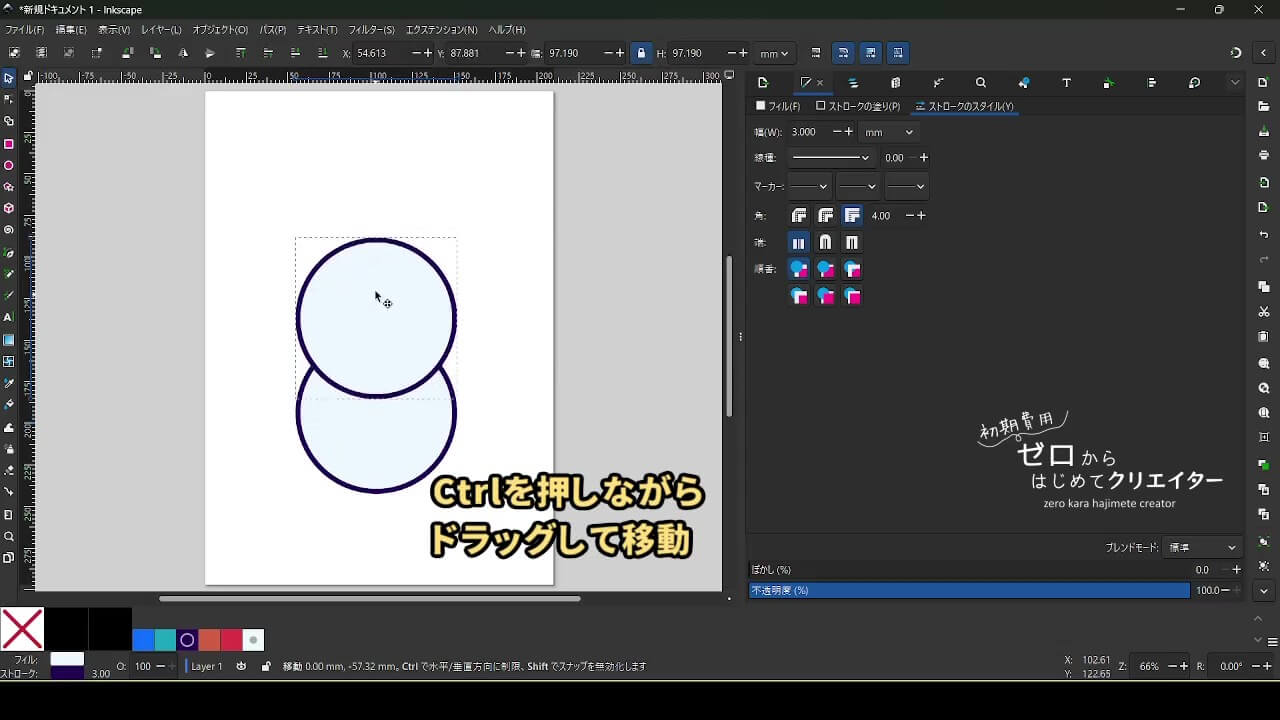The height and width of the screenshot is (720, 1280).
Task: Open the stroke width unit mm dropdown
Action: point(888,132)
